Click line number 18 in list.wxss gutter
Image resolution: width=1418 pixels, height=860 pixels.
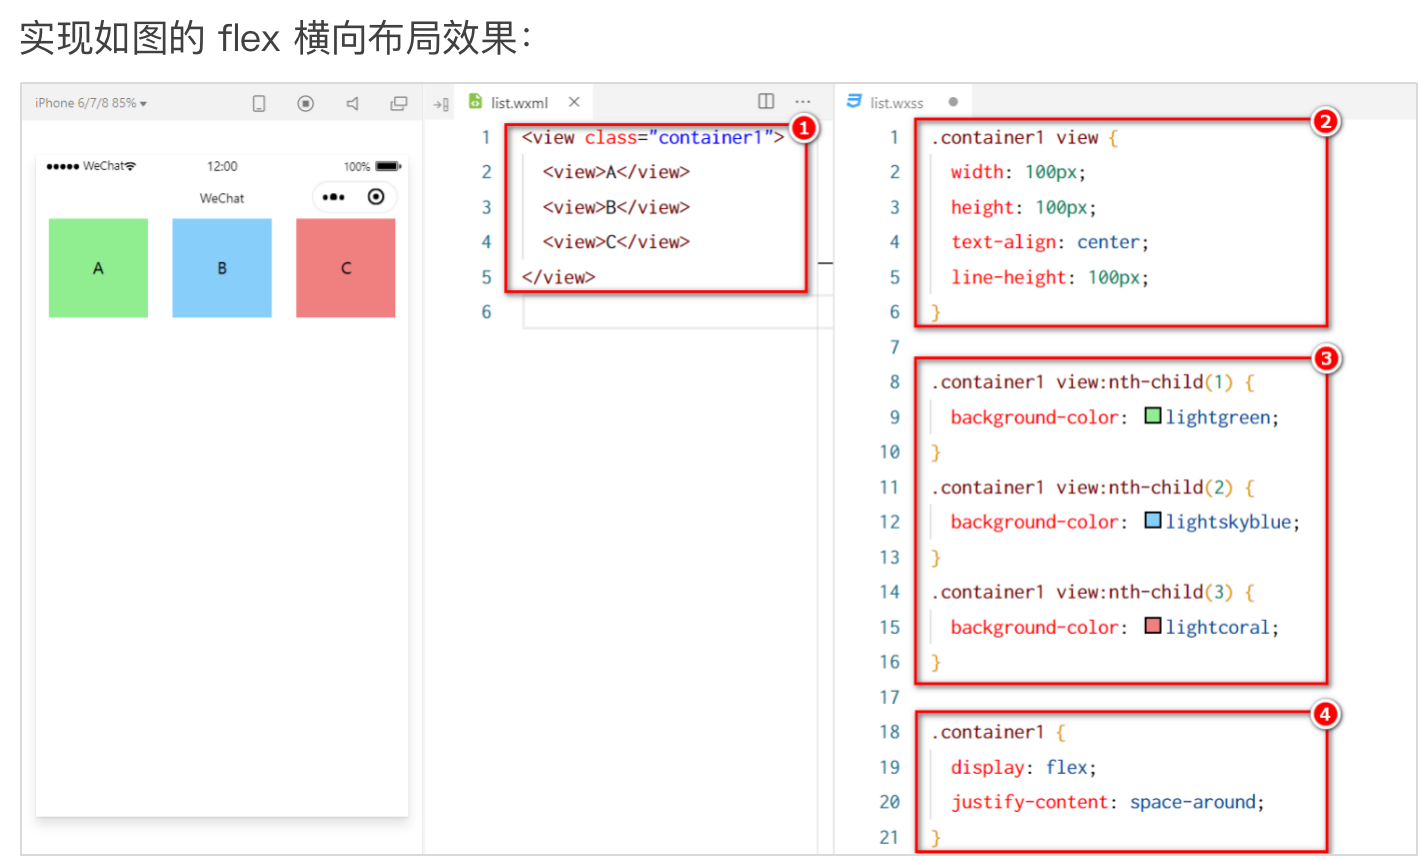(890, 732)
